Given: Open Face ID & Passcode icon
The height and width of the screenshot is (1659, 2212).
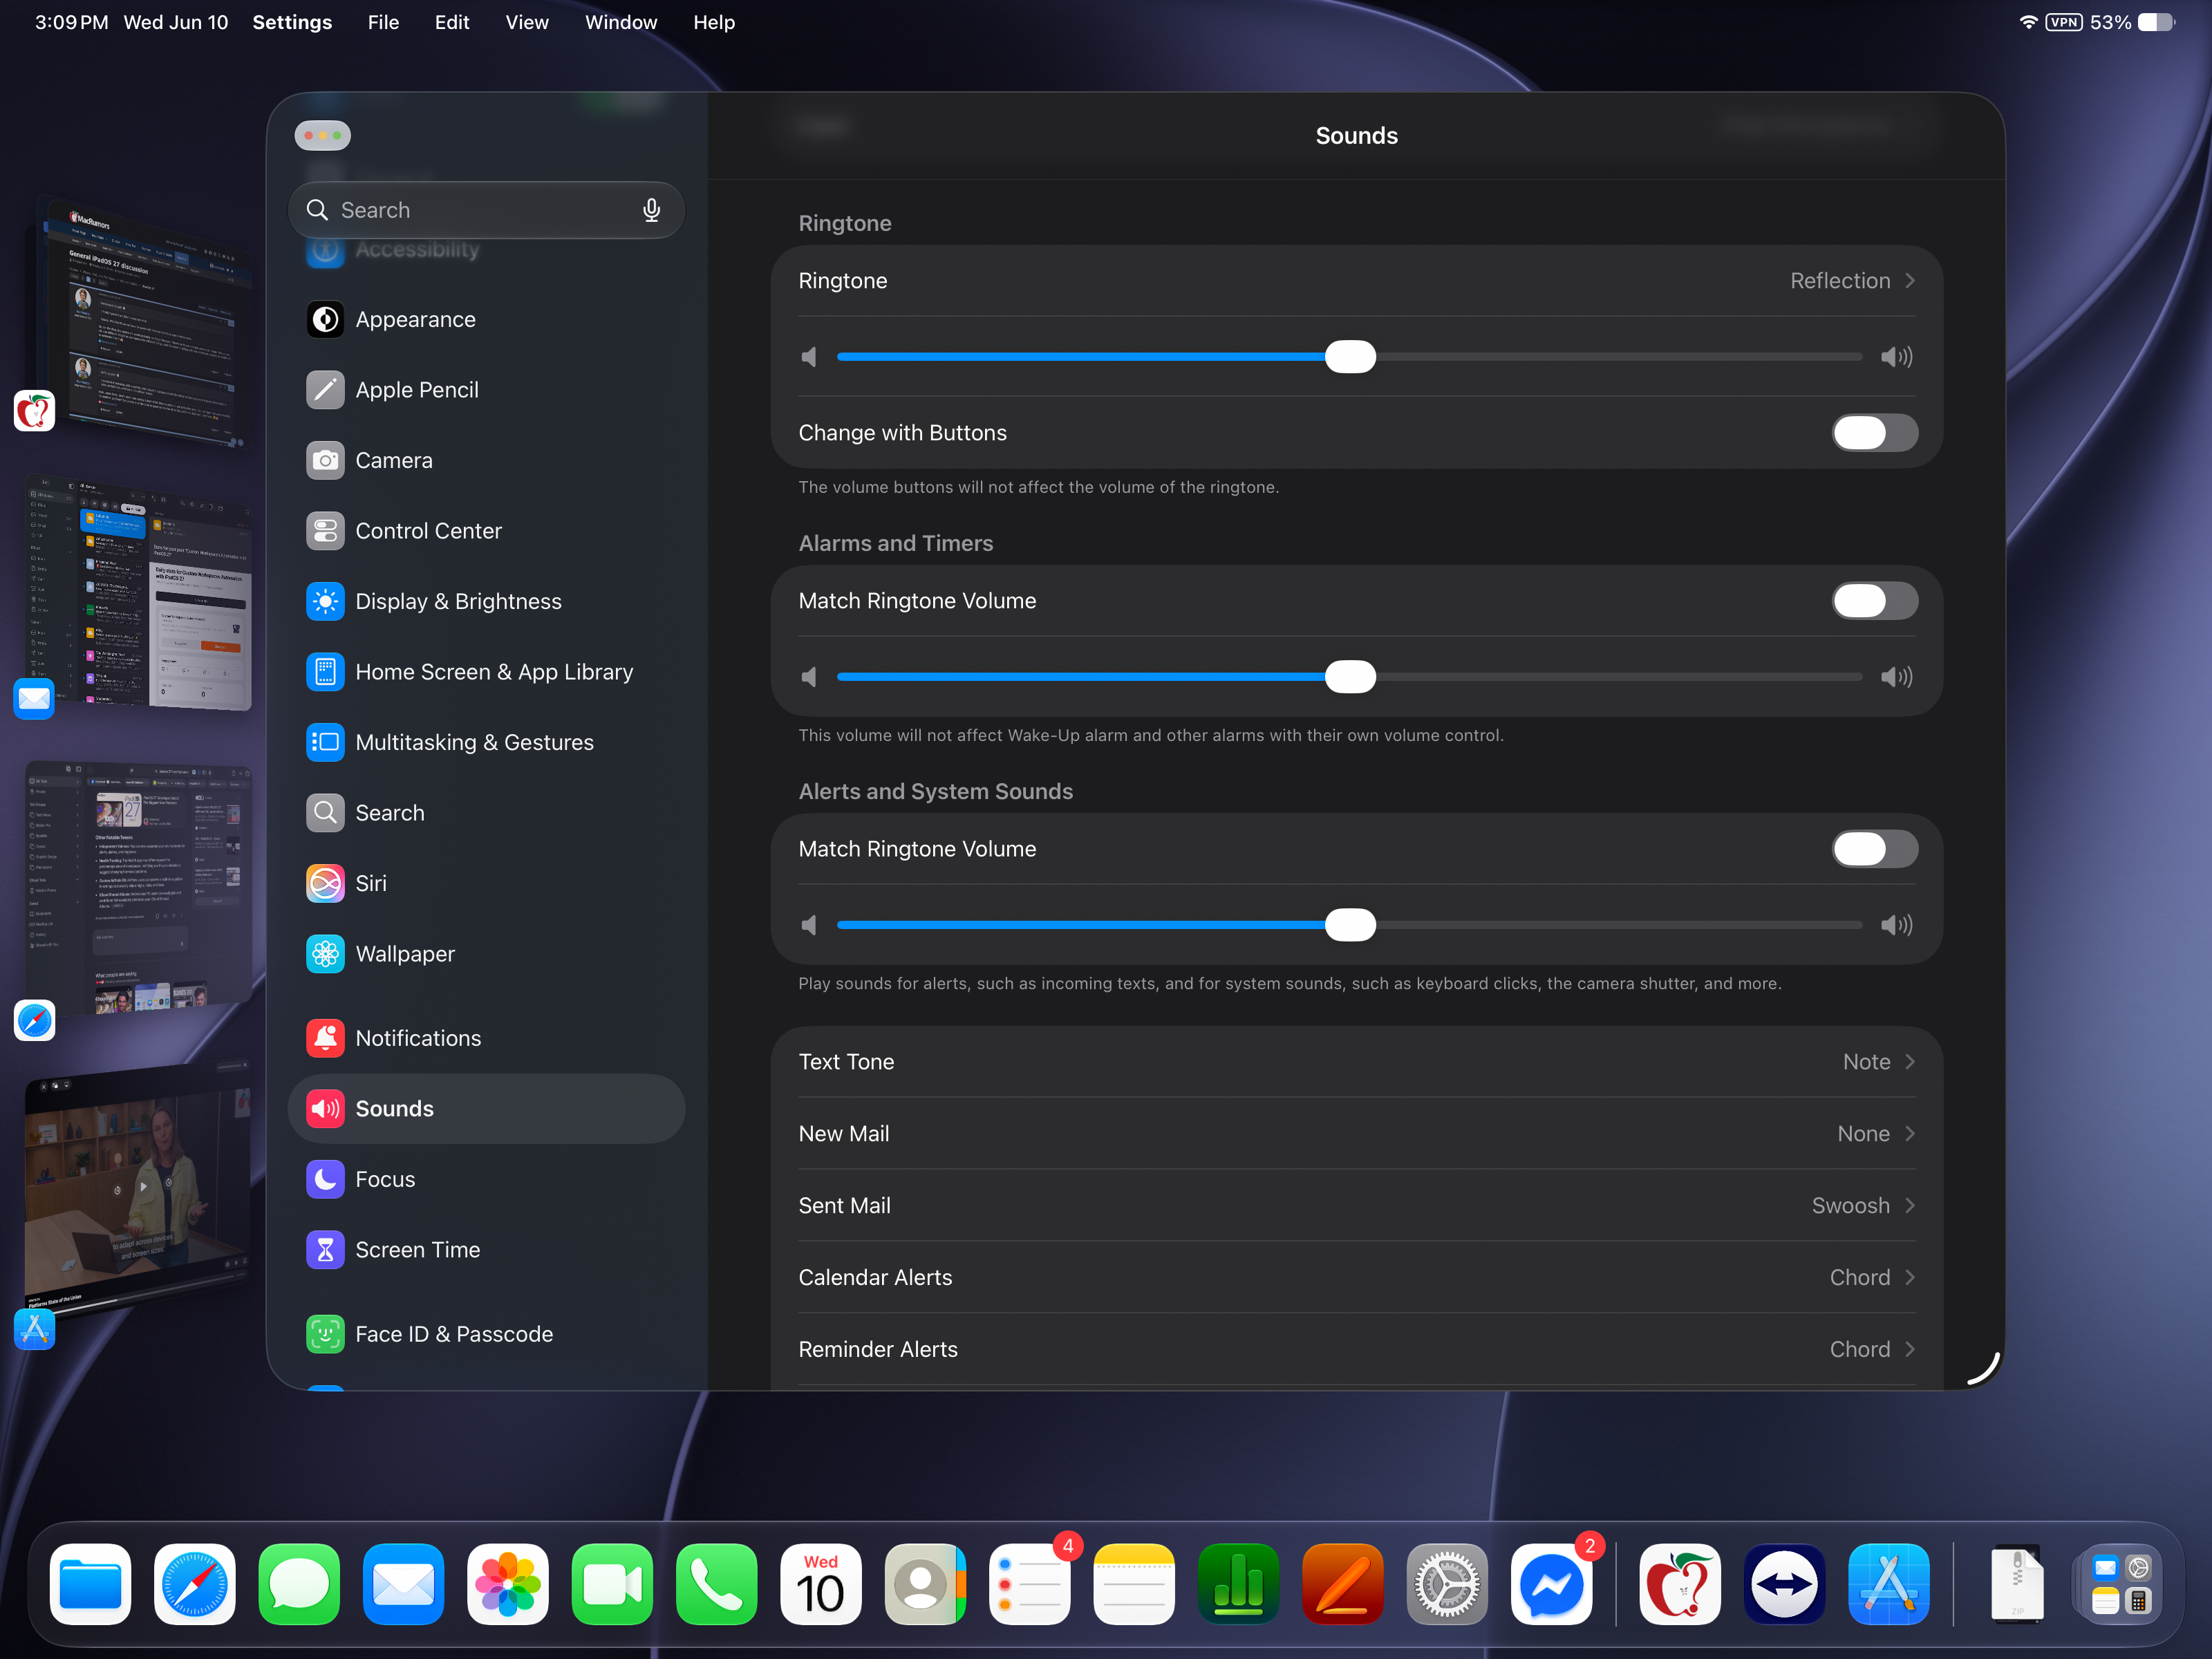Looking at the screenshot, I should 325,1334.
